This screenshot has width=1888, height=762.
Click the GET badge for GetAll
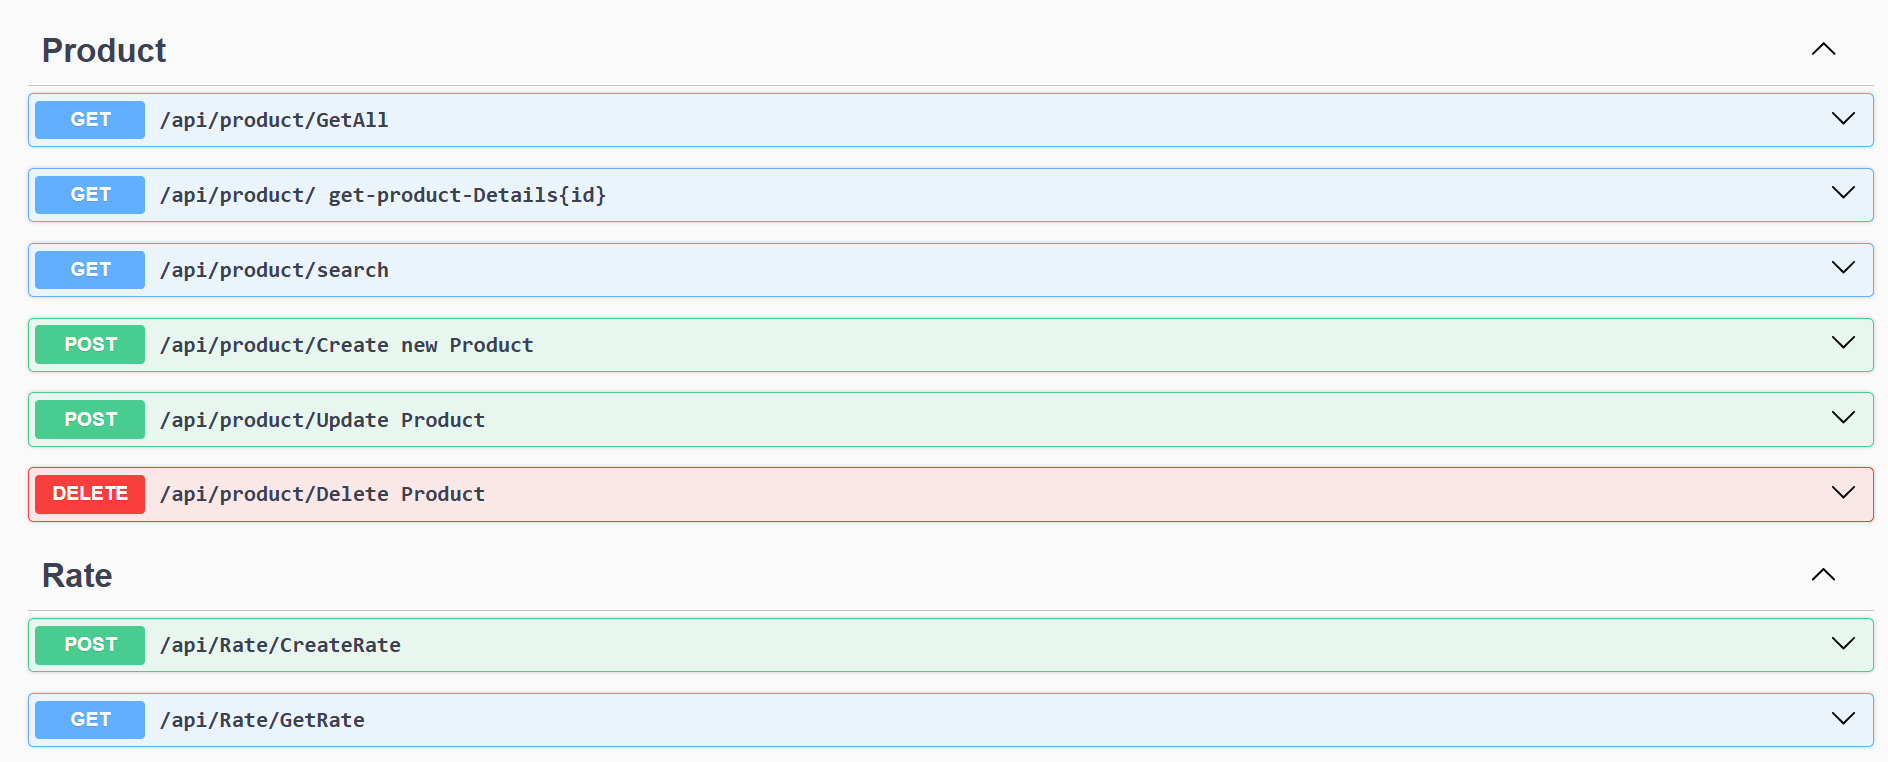click(90, 120)
